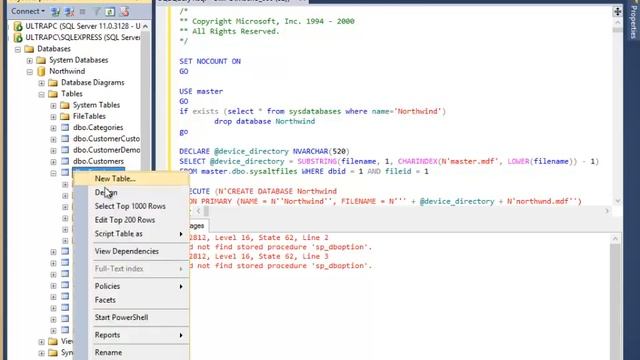Click the Connect Object Explorer icon

56,12
